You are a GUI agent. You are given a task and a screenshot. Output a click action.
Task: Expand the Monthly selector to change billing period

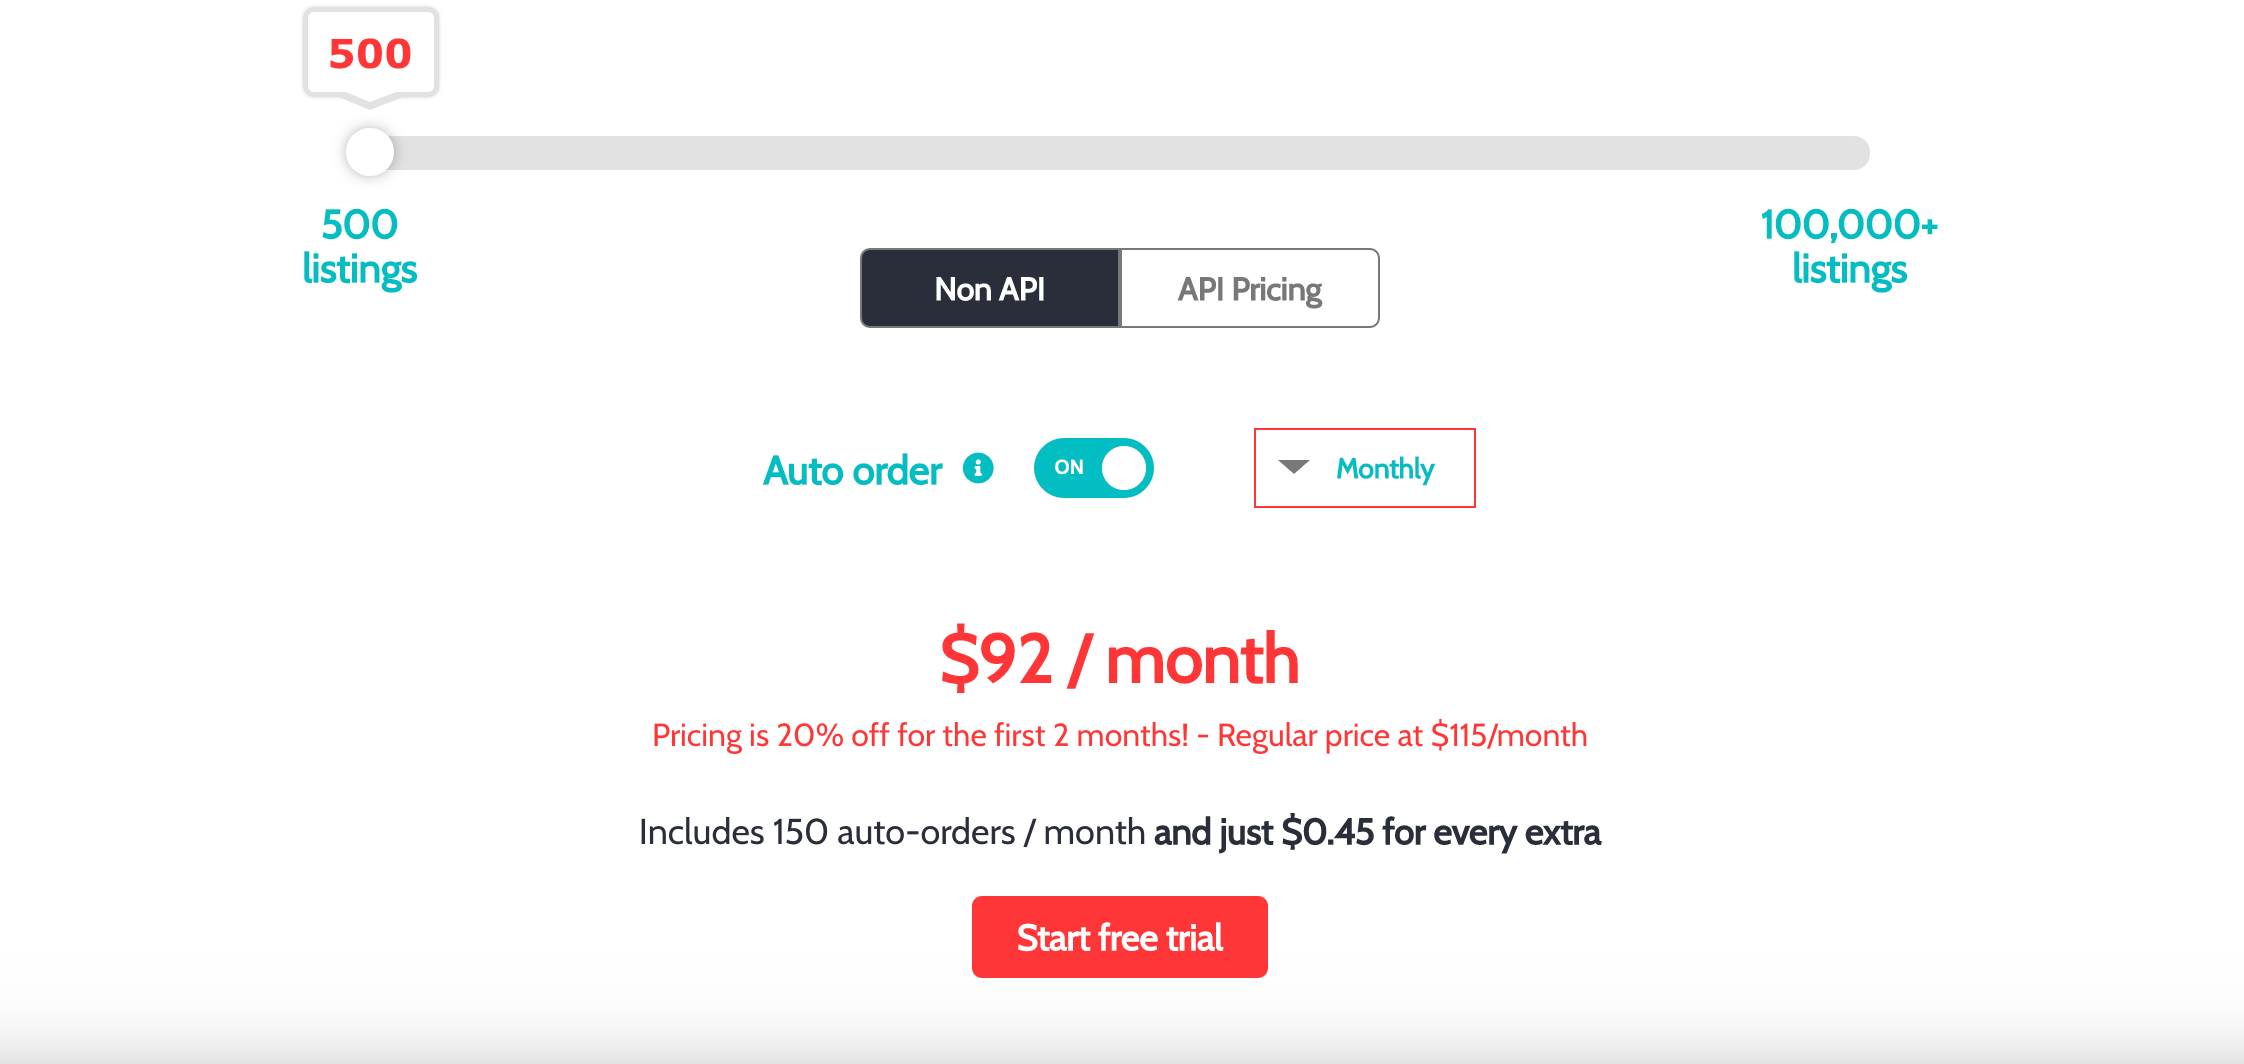point(1364,468)
